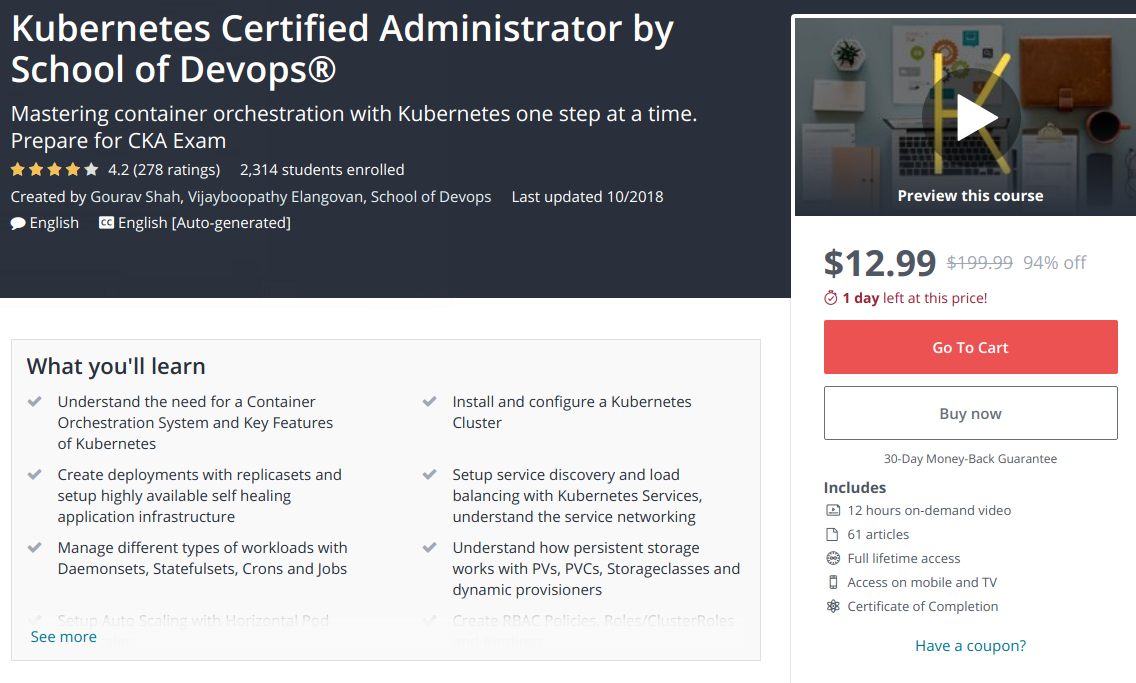
Task: Click the checkmark beside Create deployments
Action: click(35, 475)
